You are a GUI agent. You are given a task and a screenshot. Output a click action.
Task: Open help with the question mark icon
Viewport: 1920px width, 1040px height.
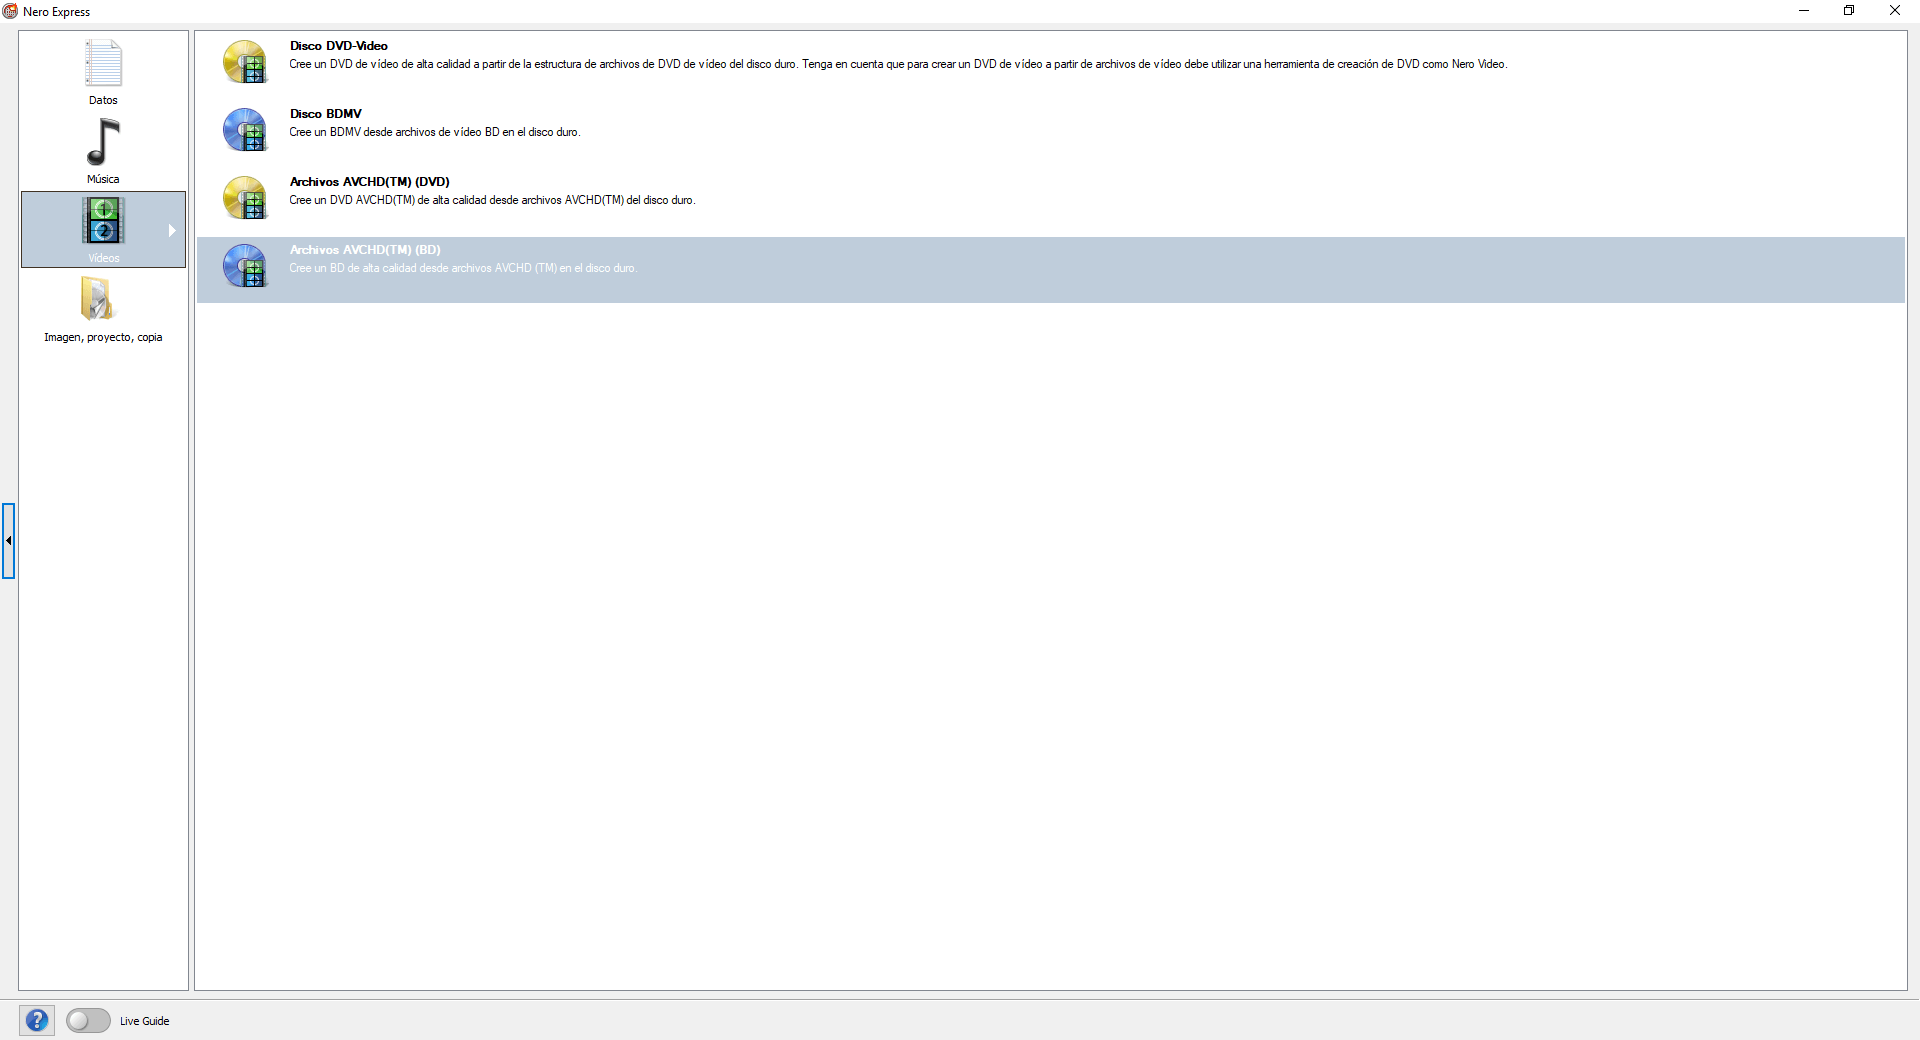pos(37,1020)
